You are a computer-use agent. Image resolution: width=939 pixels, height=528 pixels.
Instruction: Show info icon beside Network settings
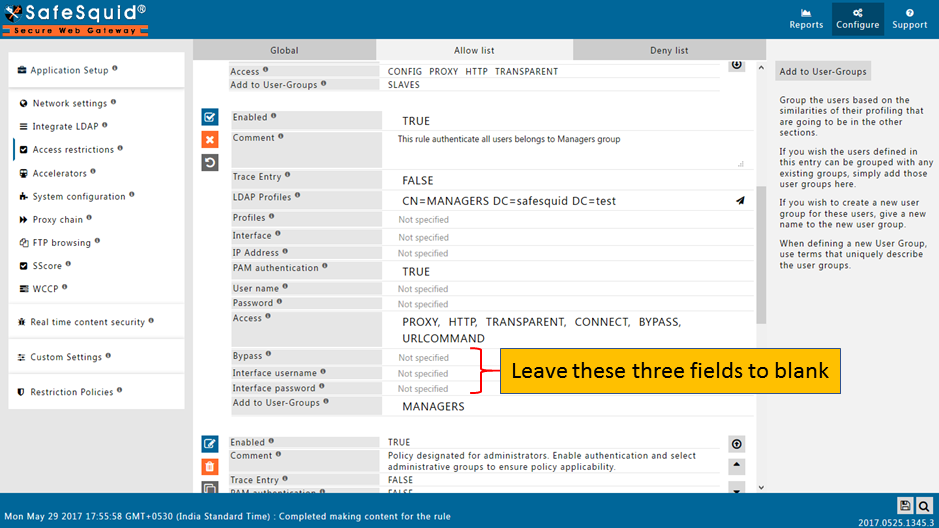pos(113,102)
